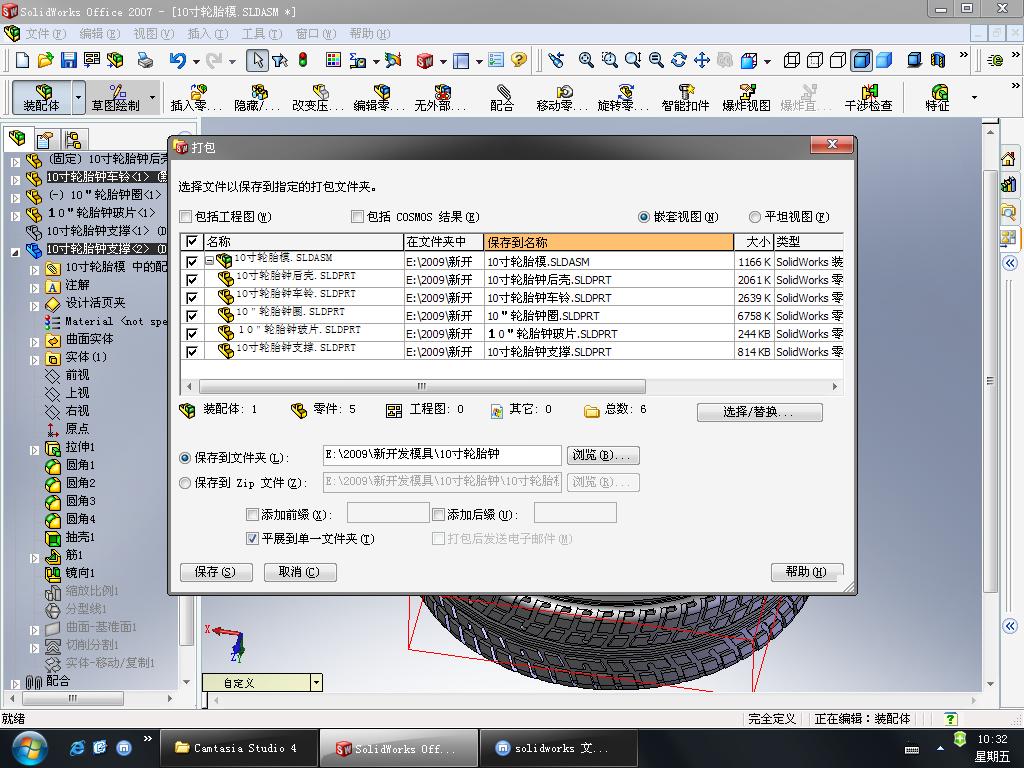1024x768 pixels.
Task: Click the Hide/Show Components tool
Action: [257, 97]
